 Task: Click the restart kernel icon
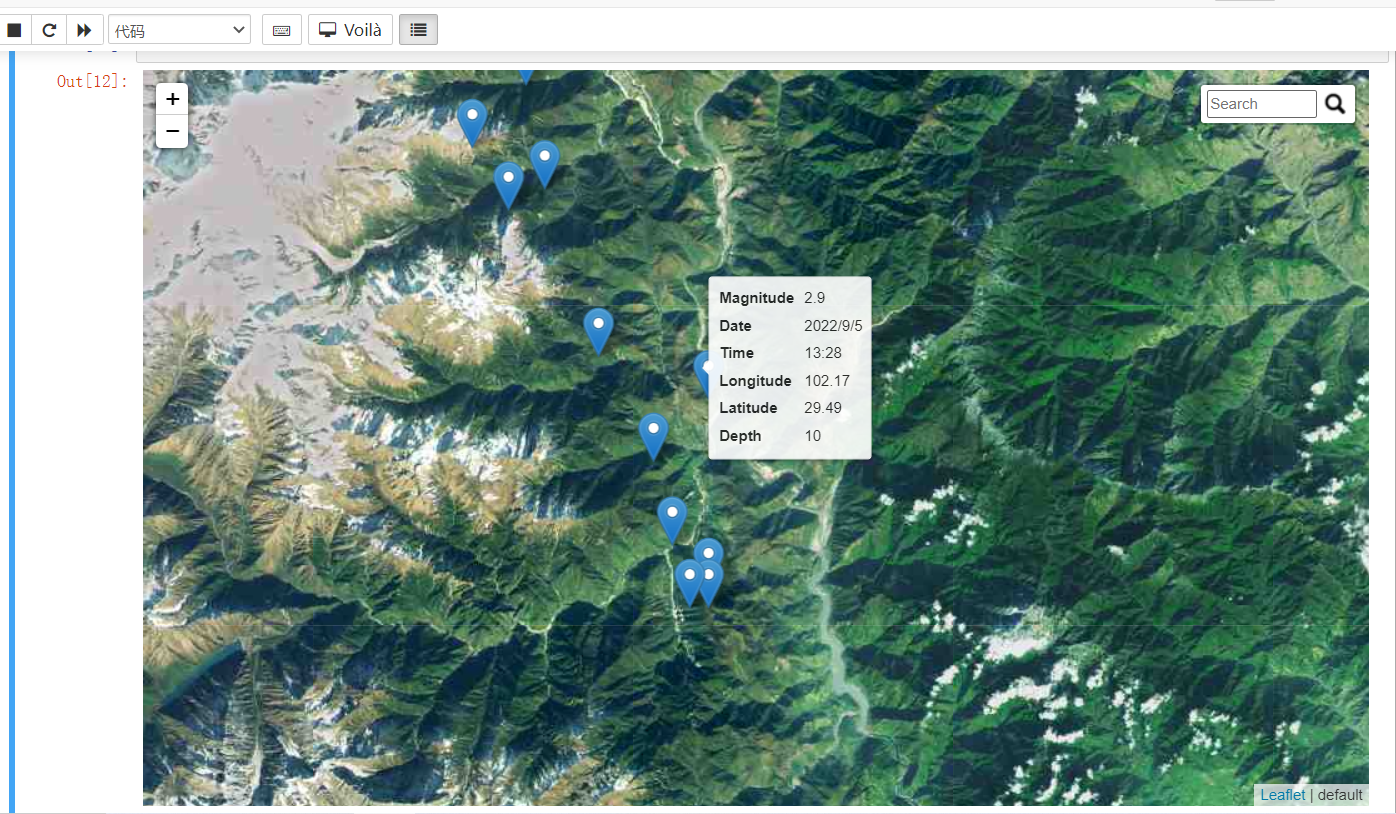(49, 30)
